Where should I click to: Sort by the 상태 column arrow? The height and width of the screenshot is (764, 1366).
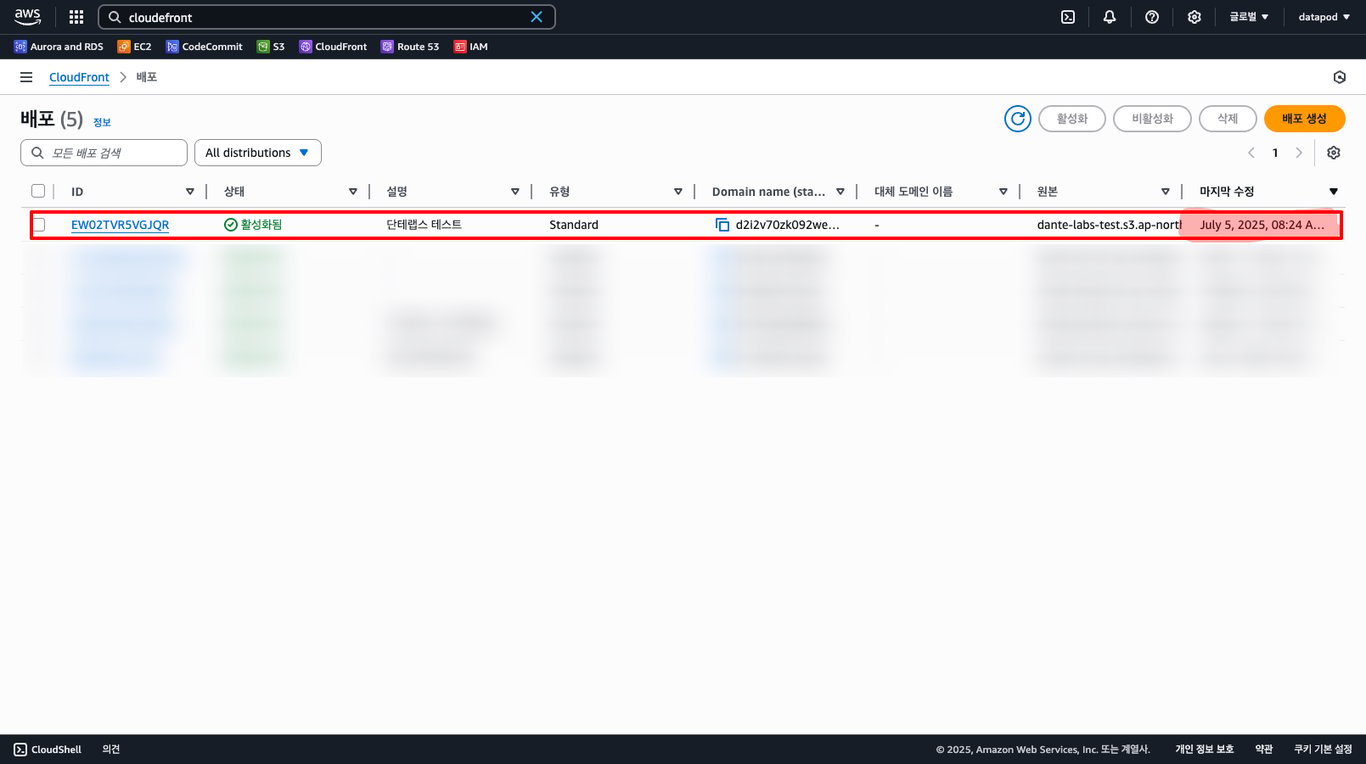point(353,191)
